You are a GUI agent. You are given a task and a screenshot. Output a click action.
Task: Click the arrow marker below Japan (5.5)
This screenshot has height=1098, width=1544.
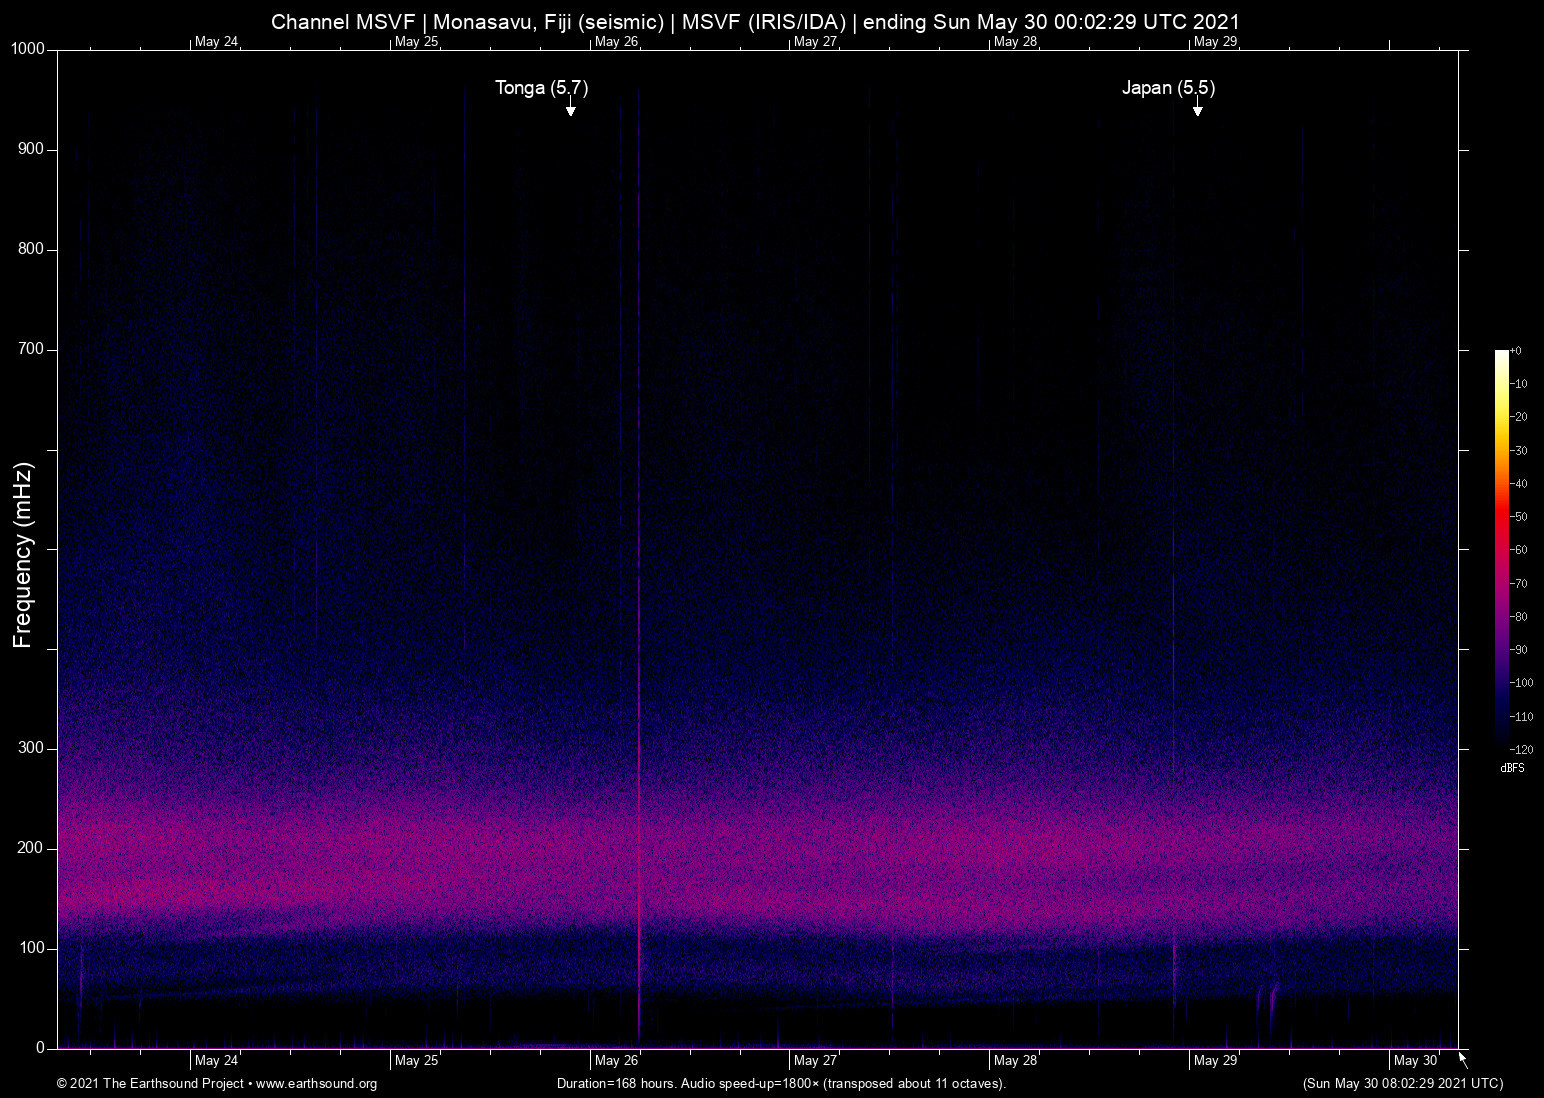pos(1197,109)
